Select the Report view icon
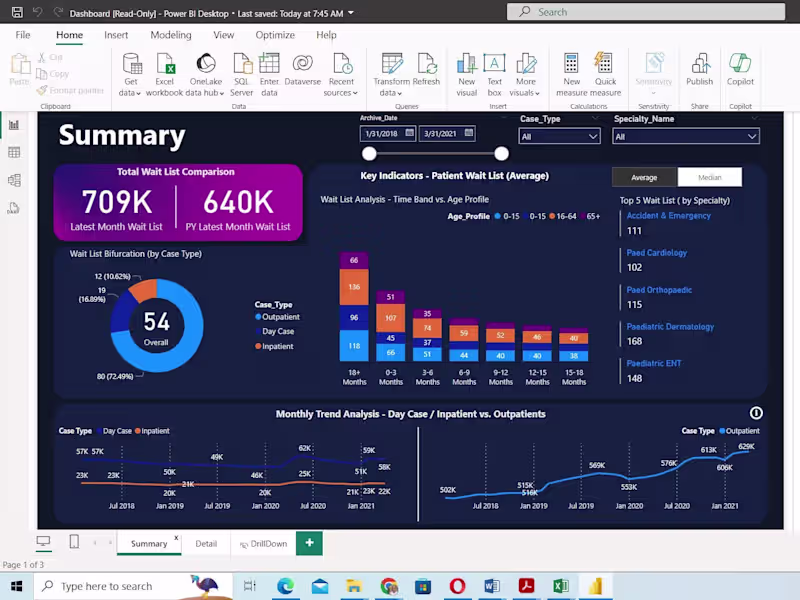800x600 pixels. pyautogui.click(x=14, y=125)
